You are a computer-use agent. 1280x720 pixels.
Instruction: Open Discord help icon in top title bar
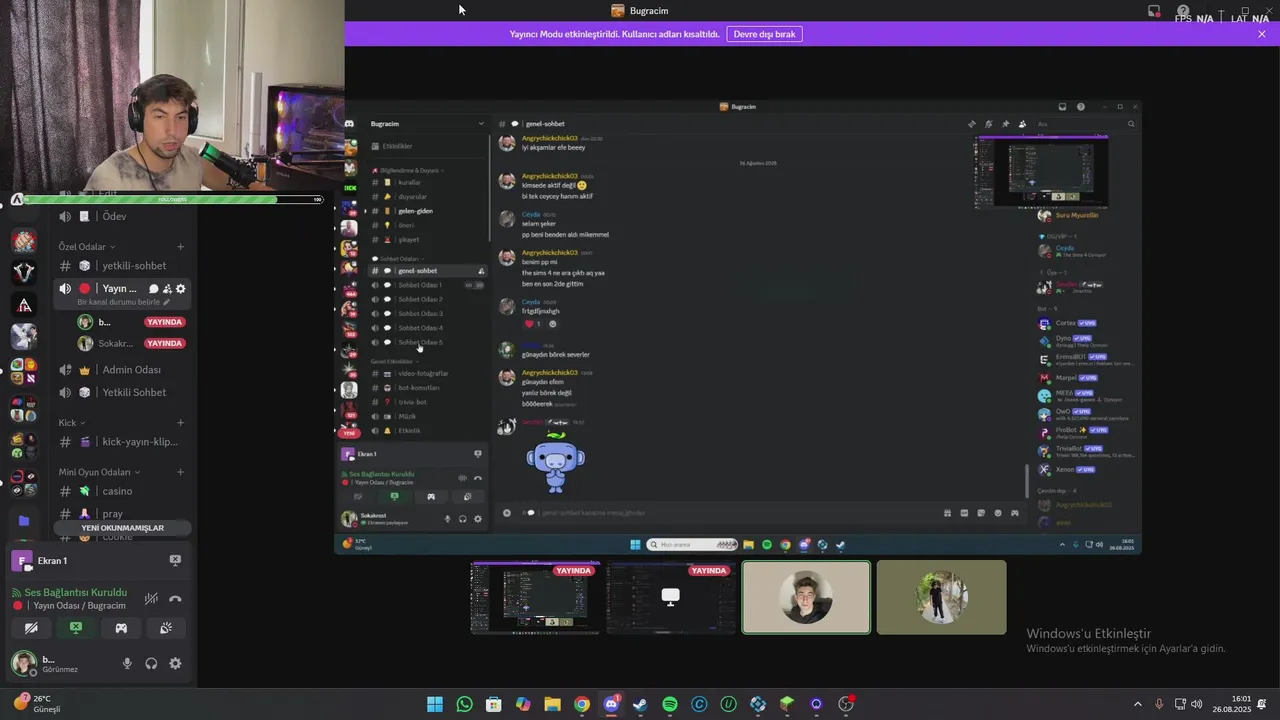1183,11
